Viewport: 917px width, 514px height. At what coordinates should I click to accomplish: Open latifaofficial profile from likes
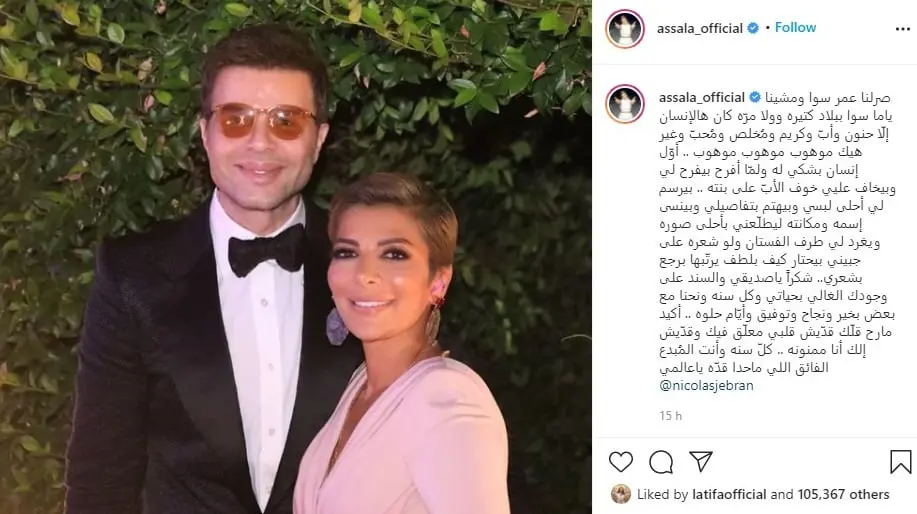(x=729, y=494)
